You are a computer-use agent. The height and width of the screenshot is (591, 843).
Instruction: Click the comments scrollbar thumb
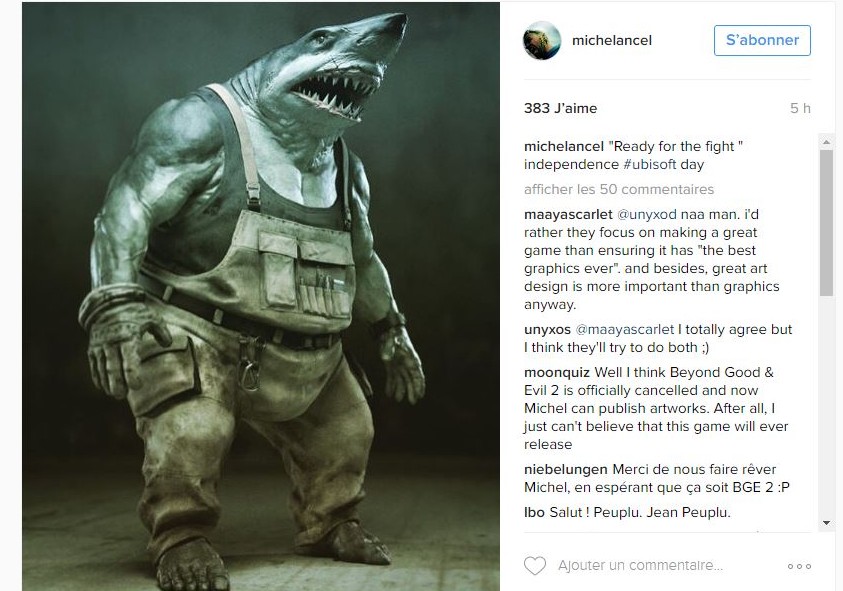(826, 223)
